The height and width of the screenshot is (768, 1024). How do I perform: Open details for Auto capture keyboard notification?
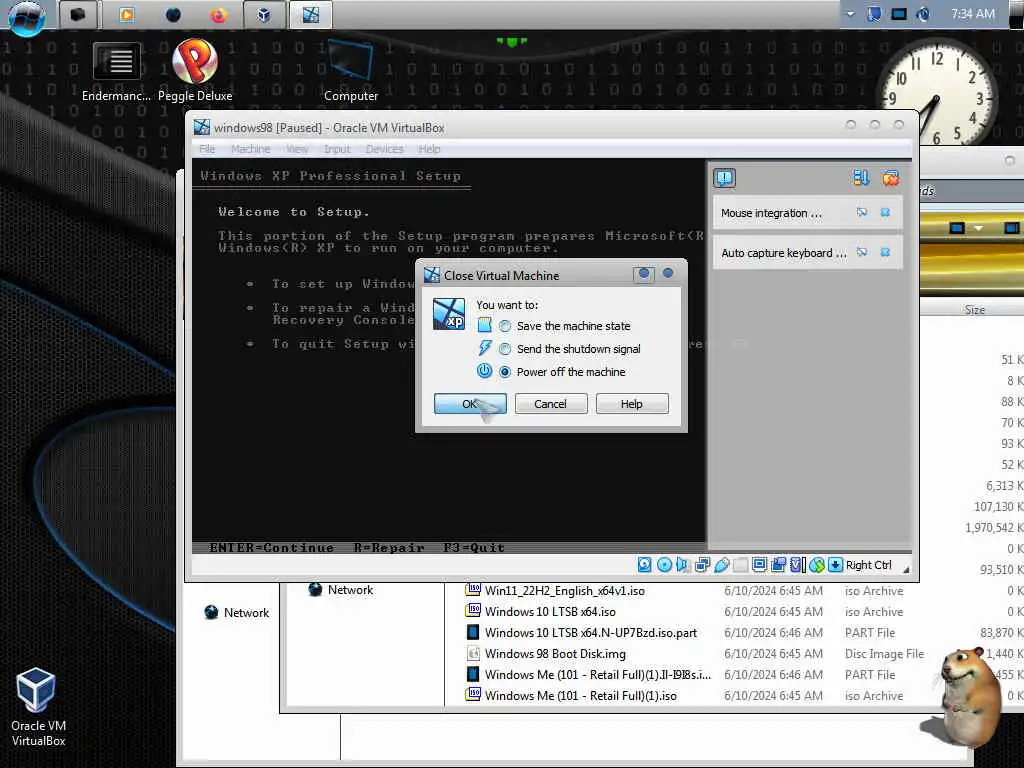pyautogui.click(x=861, y=252)
